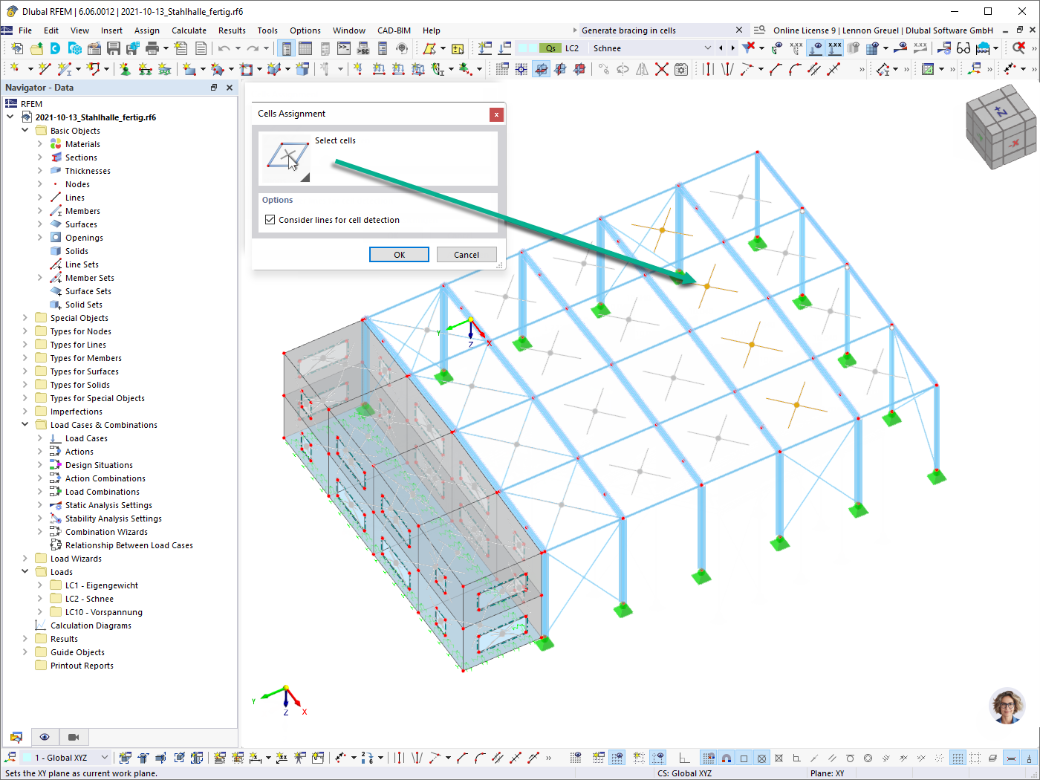Open the Assign menu

pos(147,31)
